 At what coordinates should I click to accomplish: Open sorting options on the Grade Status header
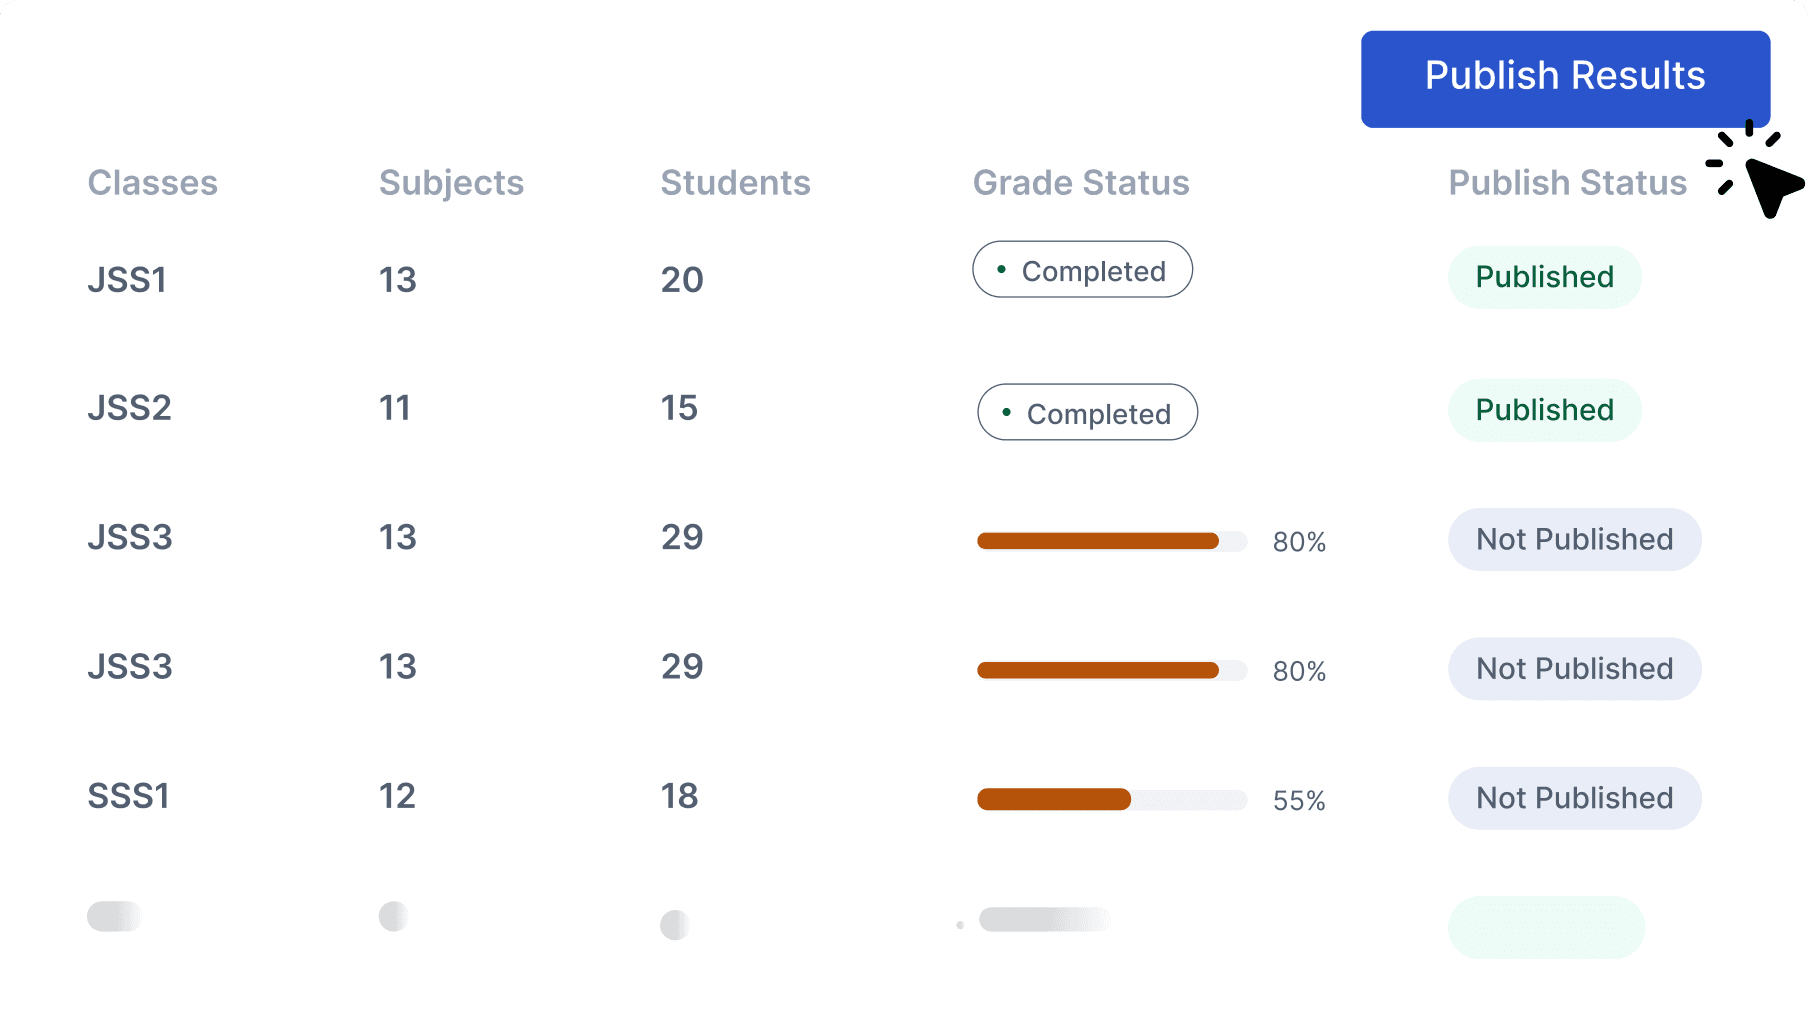click(x=1081, y=182)
